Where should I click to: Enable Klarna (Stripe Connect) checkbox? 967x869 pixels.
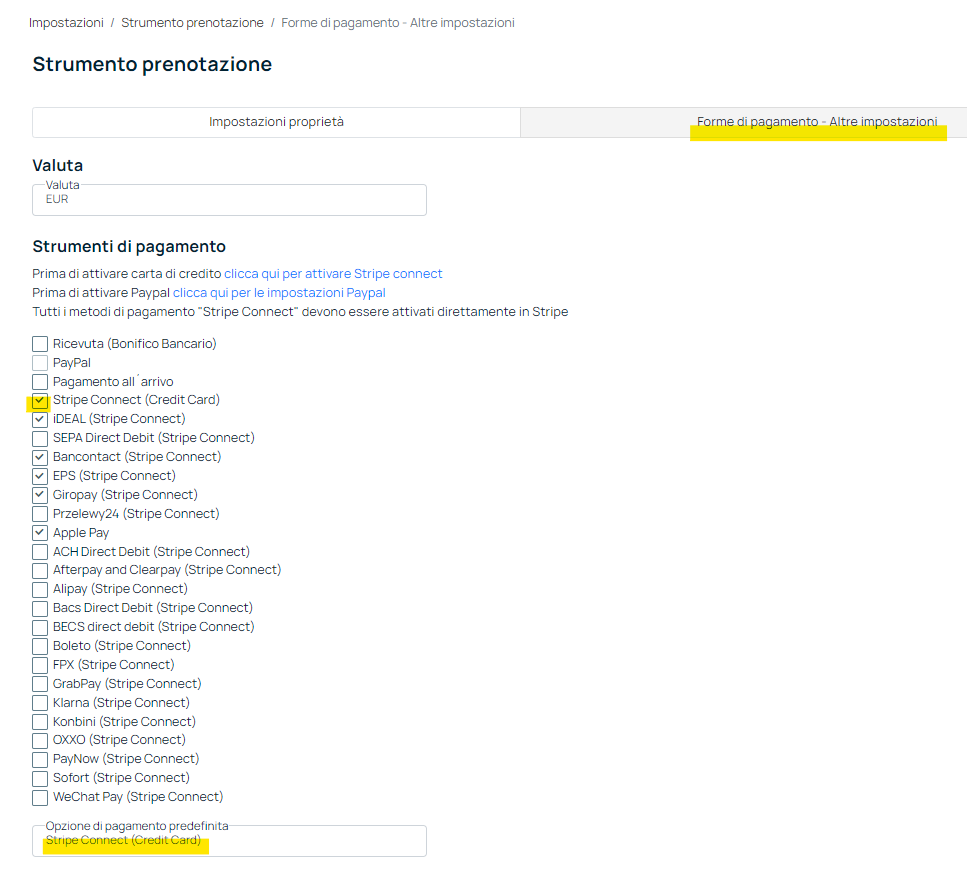(40, 703)
